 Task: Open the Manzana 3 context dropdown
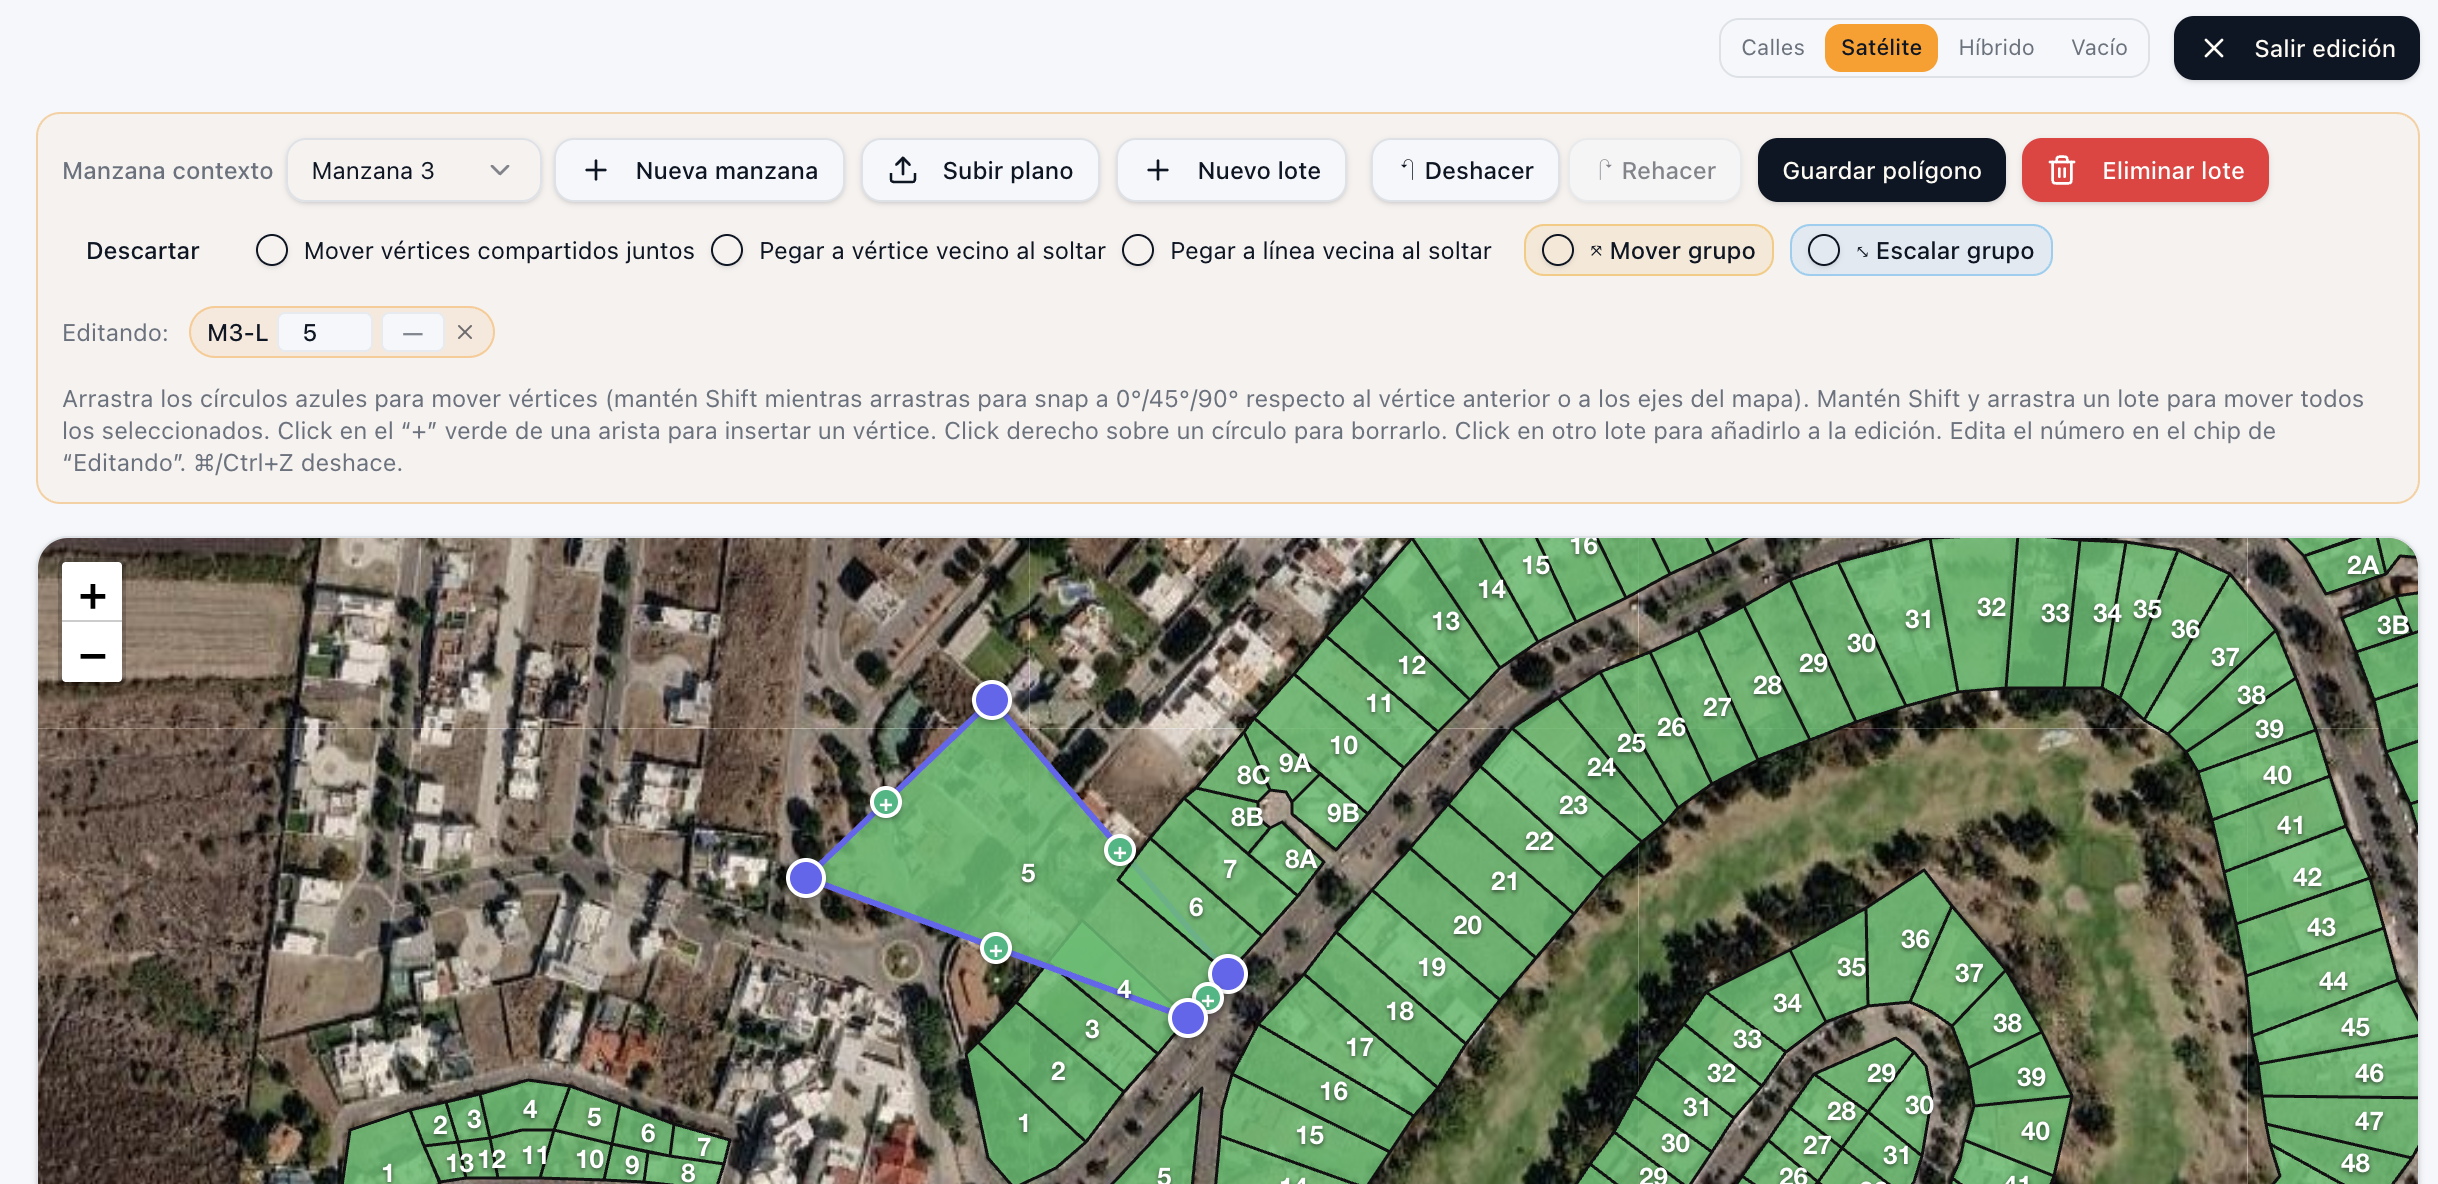[413, 170]
